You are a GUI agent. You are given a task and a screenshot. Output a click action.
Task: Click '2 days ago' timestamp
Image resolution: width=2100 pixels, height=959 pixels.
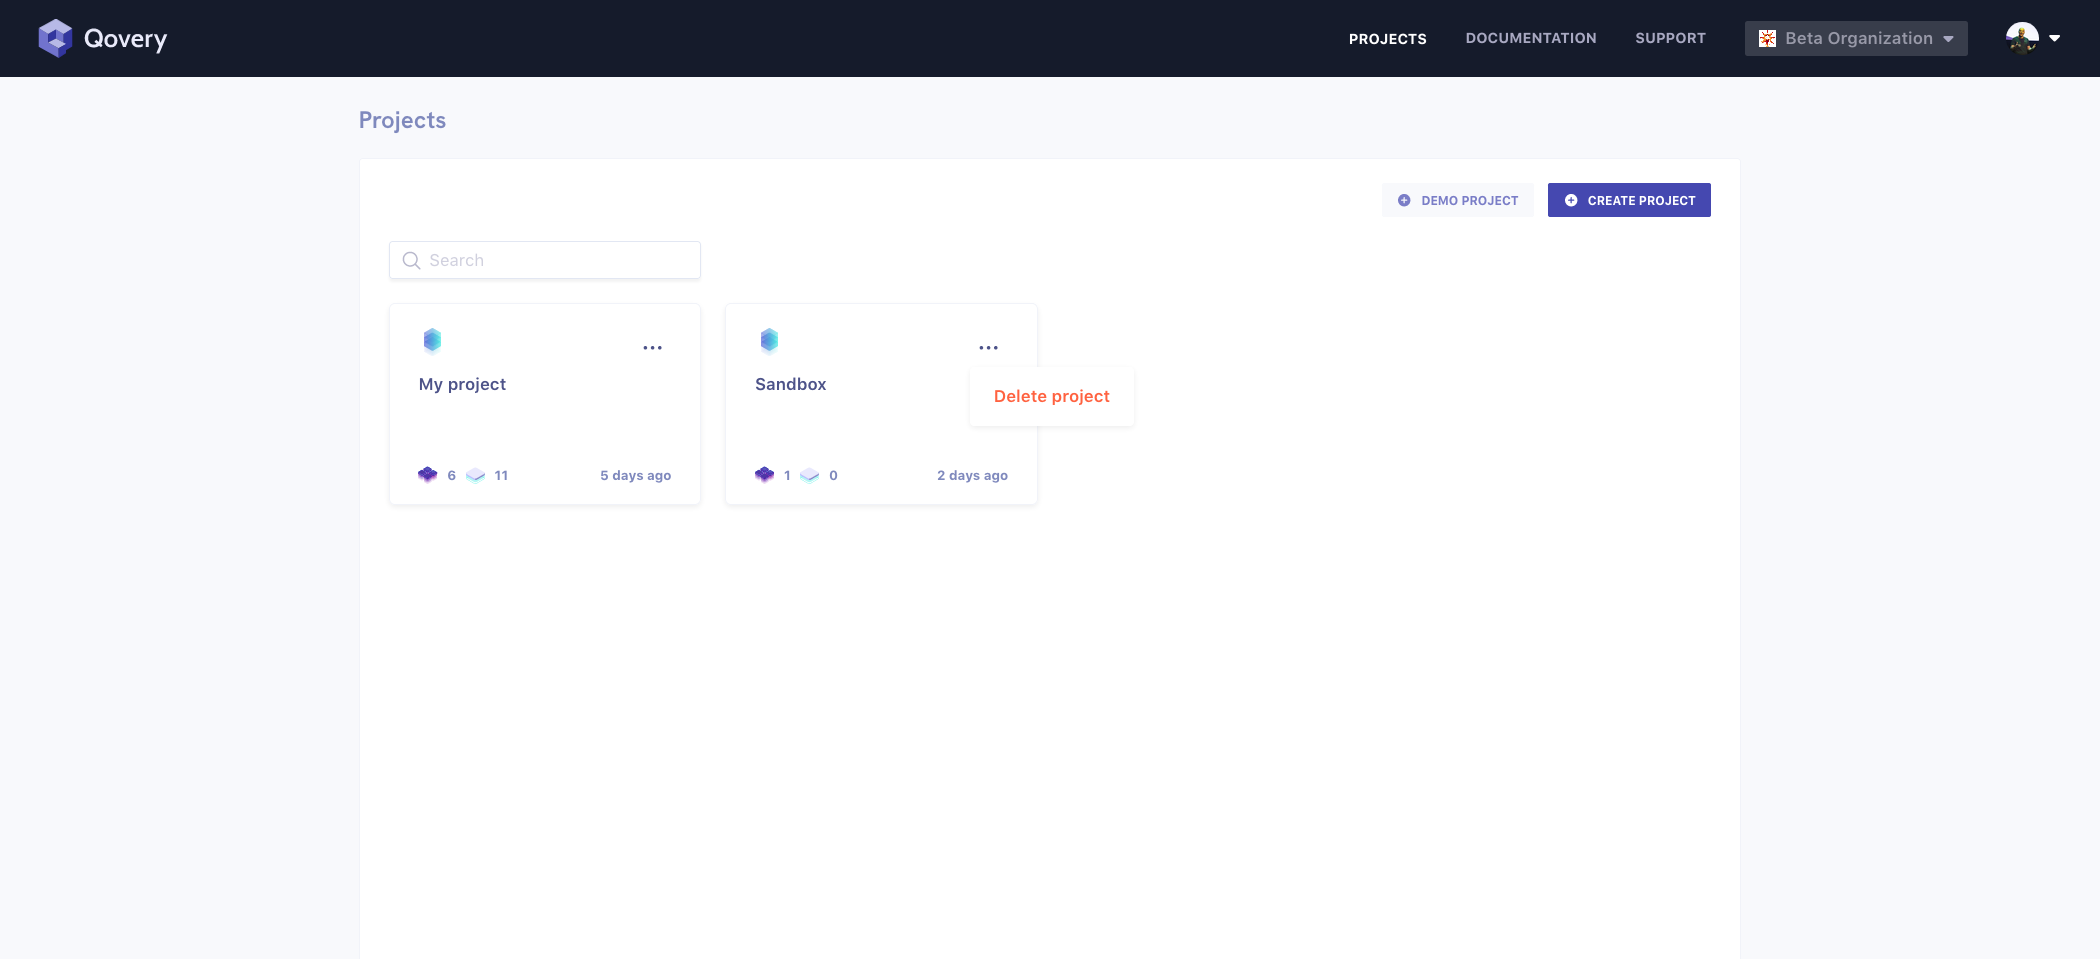(x=972, y=475)
